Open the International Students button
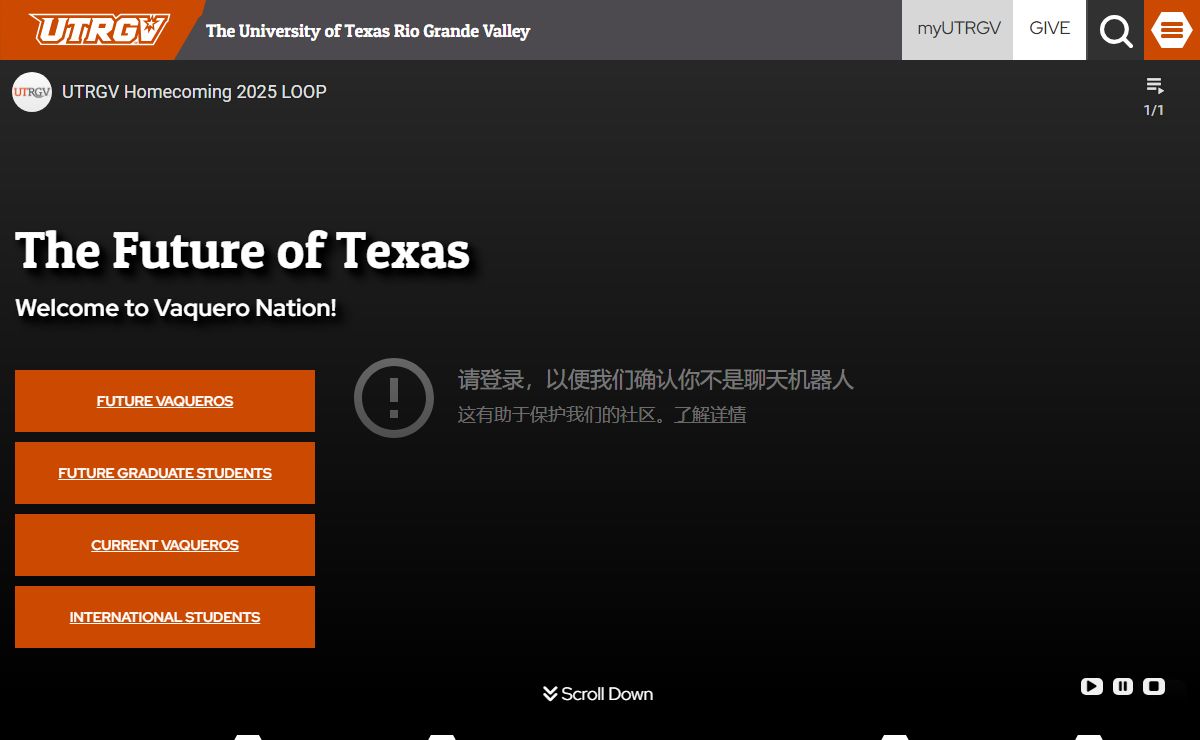The height and width of the screenshot is (740, 1200). pos(165,617)
